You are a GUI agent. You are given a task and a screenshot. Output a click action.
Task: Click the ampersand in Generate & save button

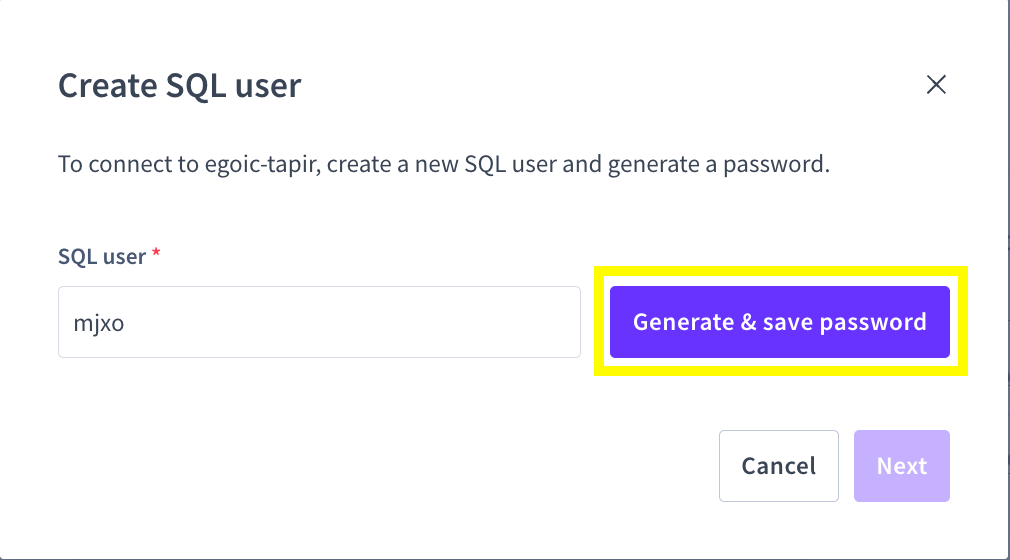pos(748,322)
